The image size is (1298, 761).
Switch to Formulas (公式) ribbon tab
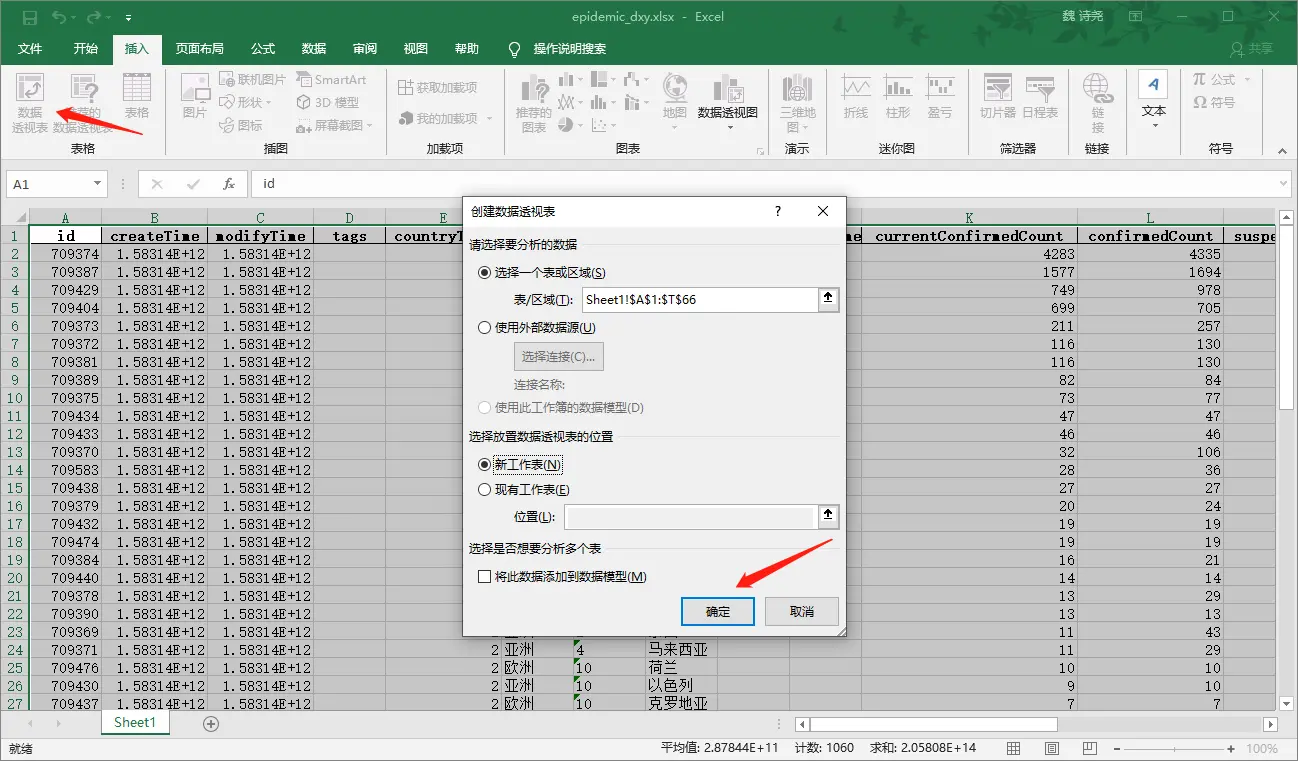pyautogui.click(x=263, y=49)
